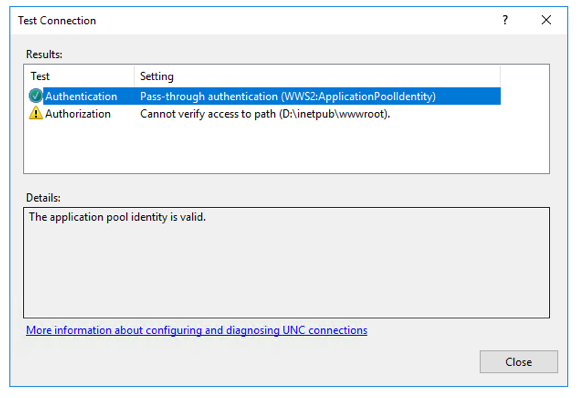Click the divider between Test and Setting columns
The image size is (584, 398).
(x=134, y=76)
